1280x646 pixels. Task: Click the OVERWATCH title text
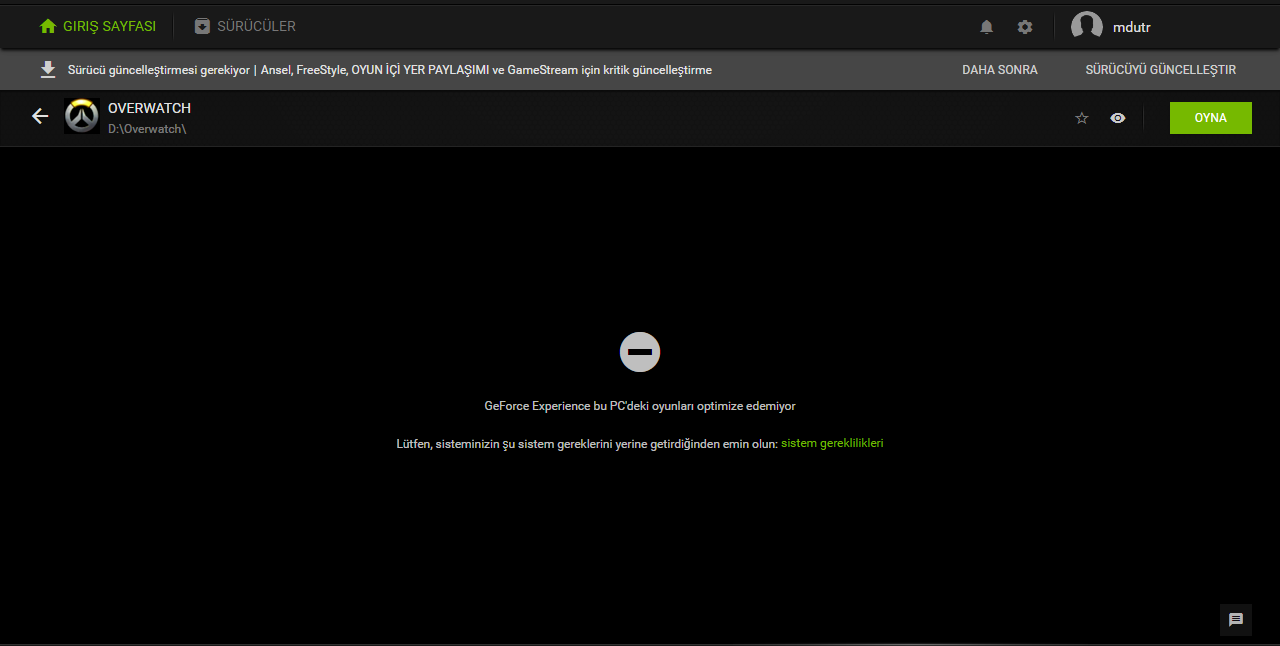(x=149, y=108)
